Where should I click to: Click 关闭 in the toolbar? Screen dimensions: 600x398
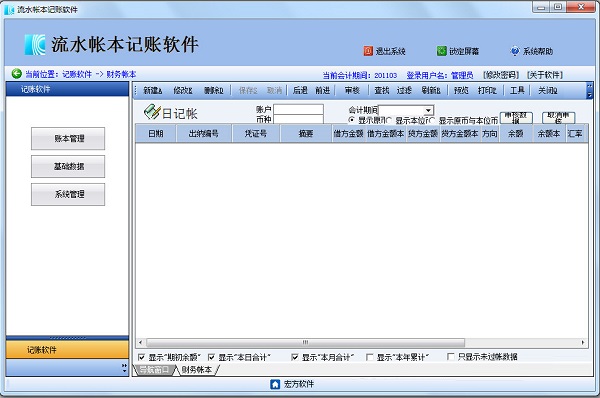click(548, 91)
